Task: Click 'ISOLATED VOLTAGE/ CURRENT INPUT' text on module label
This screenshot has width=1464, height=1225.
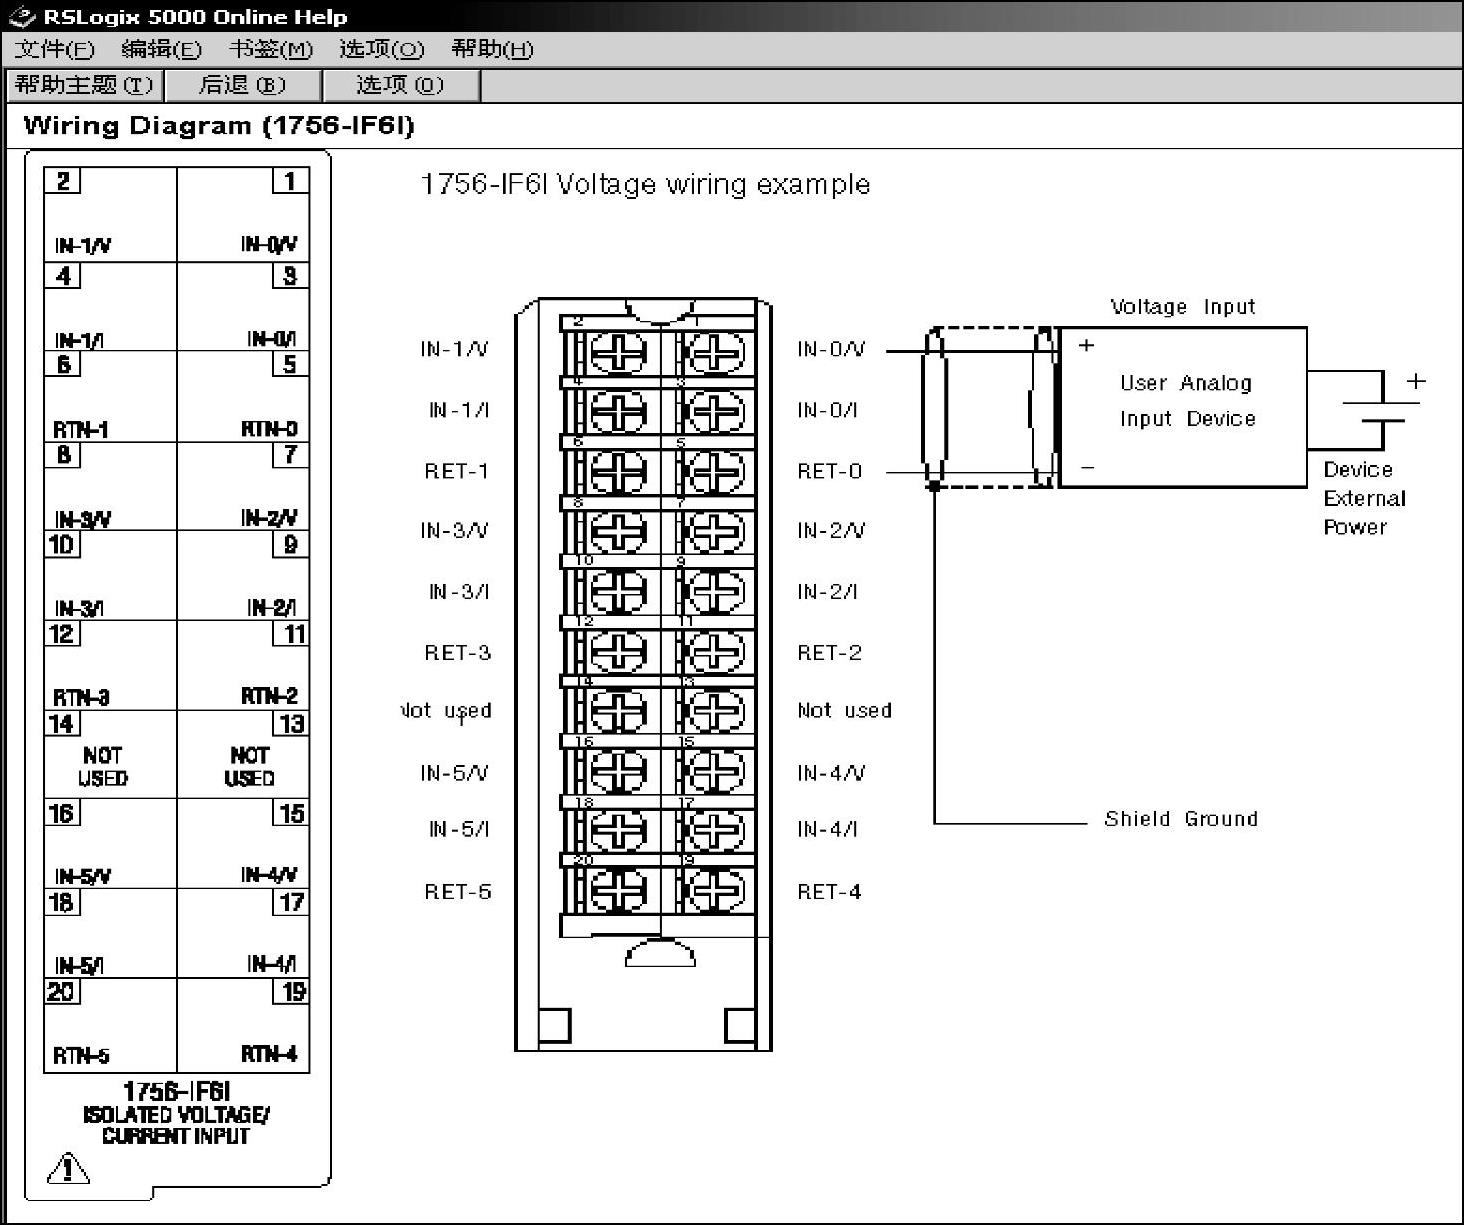Action: (176, 1125)
